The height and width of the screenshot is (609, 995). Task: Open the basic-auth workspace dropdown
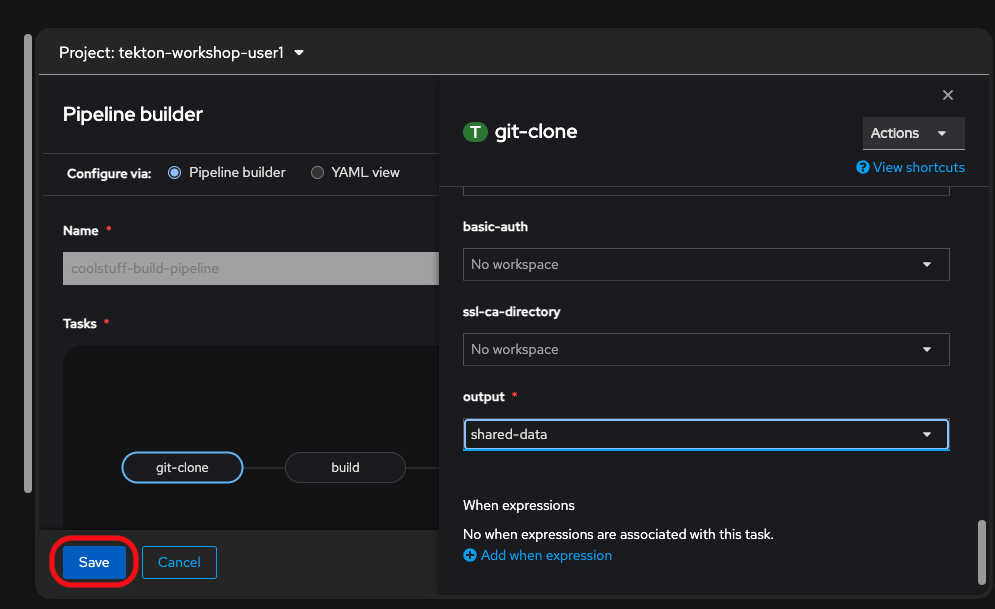705,264
